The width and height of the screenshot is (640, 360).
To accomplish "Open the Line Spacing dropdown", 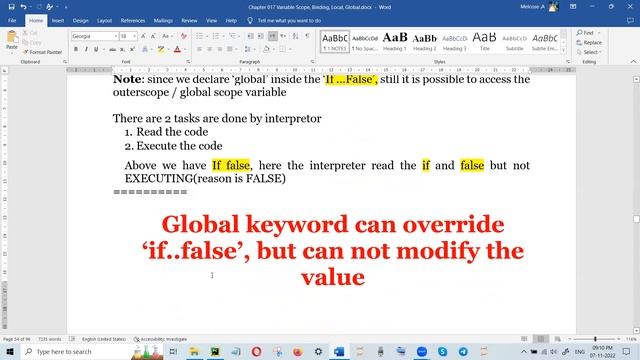I will pyautogui.click(x=249, y=49).
